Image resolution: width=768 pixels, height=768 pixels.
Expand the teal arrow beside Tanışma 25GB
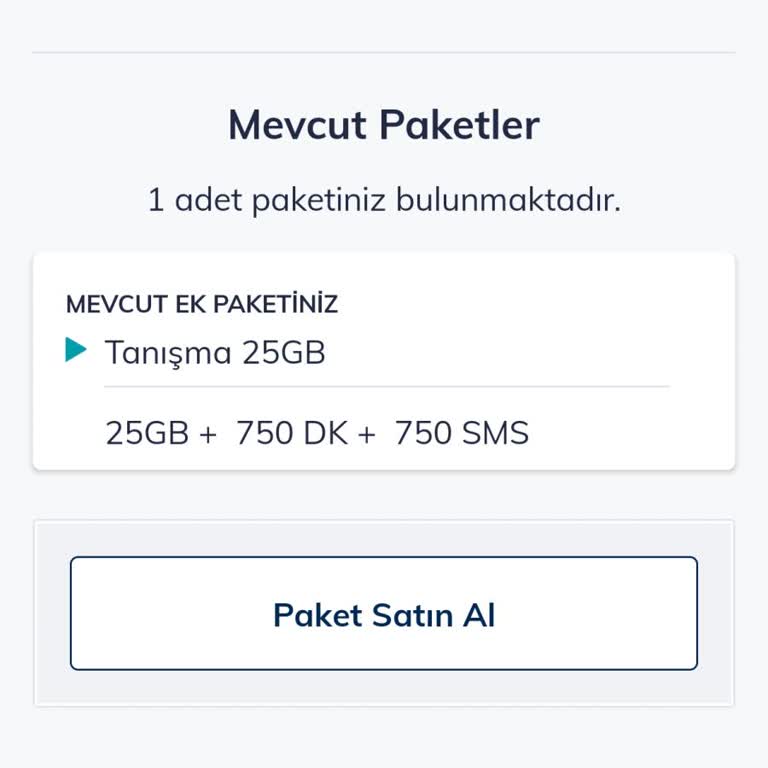point(76,350)
